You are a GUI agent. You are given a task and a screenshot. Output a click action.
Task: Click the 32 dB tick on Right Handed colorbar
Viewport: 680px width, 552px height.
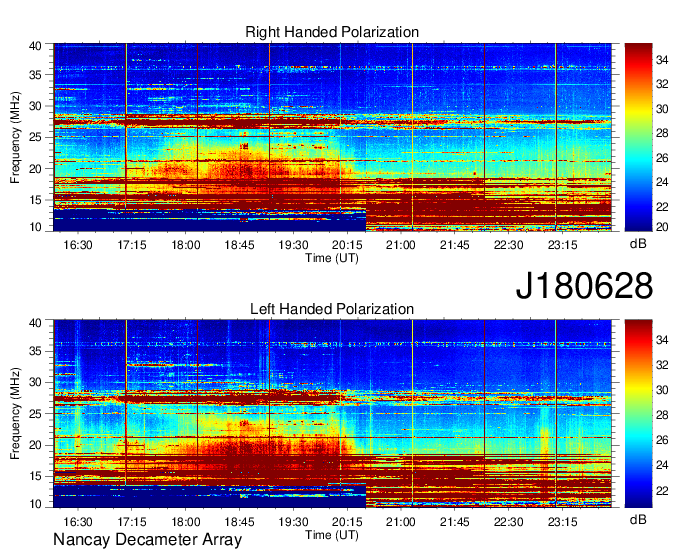pos(662,84)
